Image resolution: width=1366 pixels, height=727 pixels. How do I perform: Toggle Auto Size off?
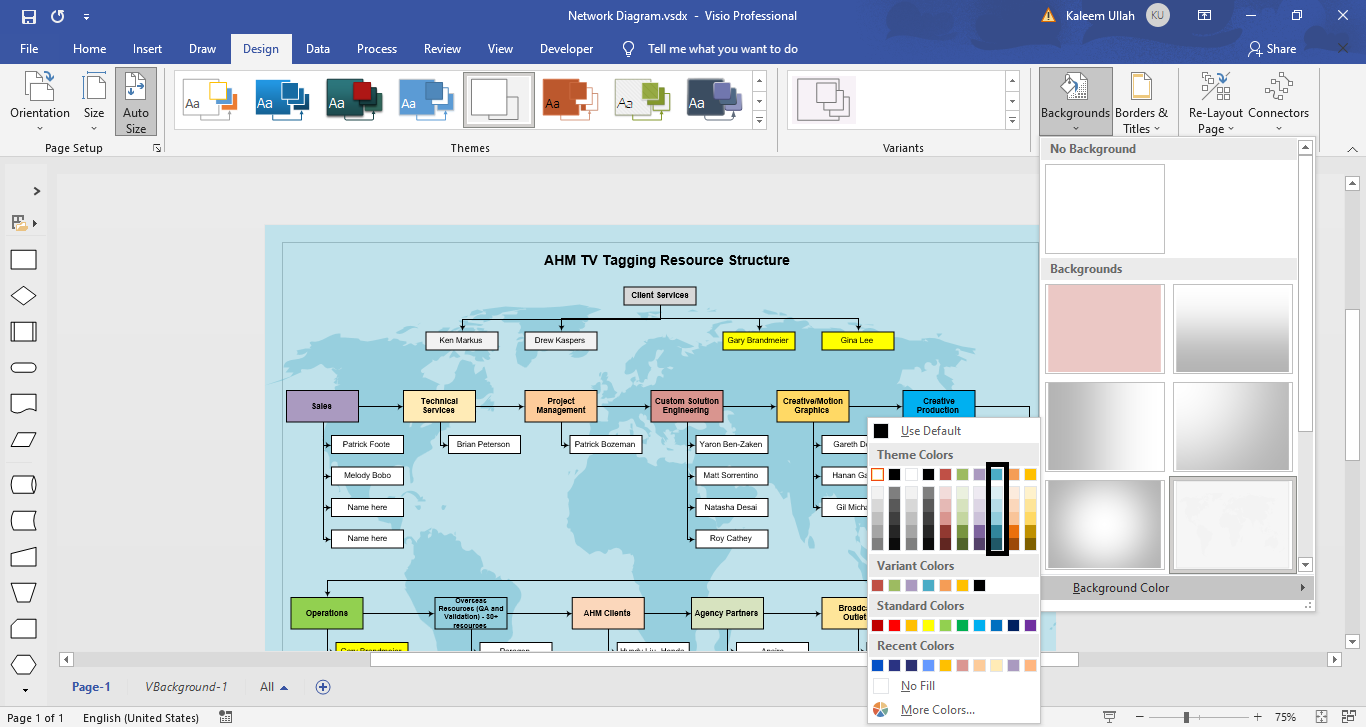tap(135, 100)
